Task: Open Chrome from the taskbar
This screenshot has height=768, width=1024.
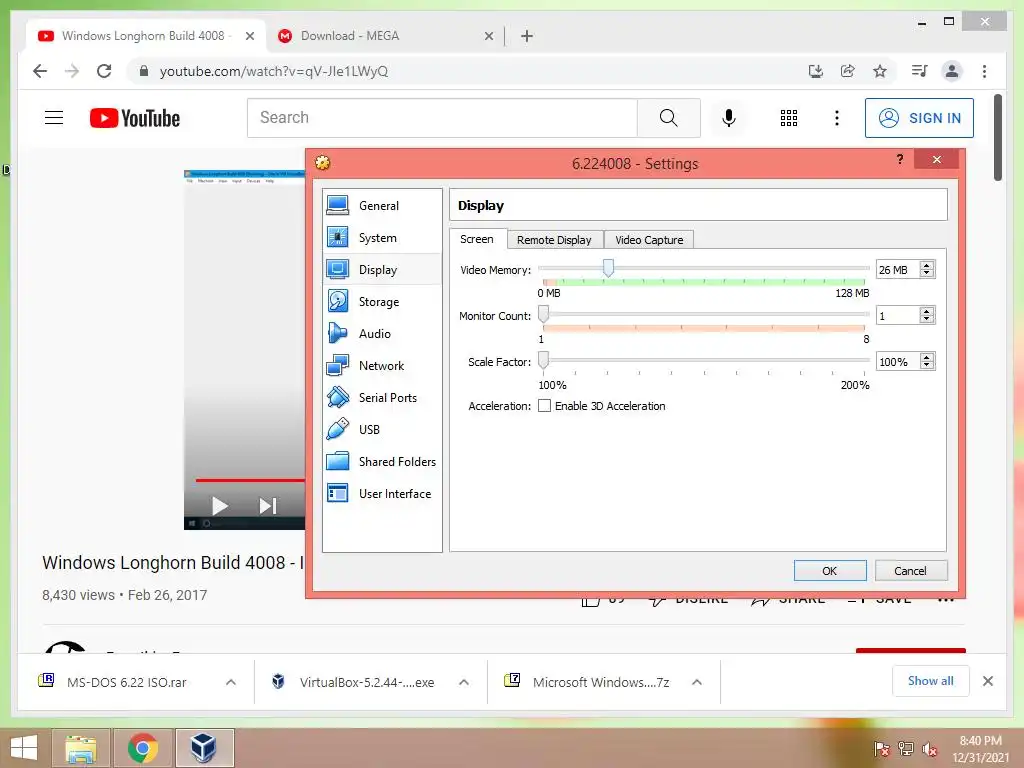Action: (x=142, y=748)
